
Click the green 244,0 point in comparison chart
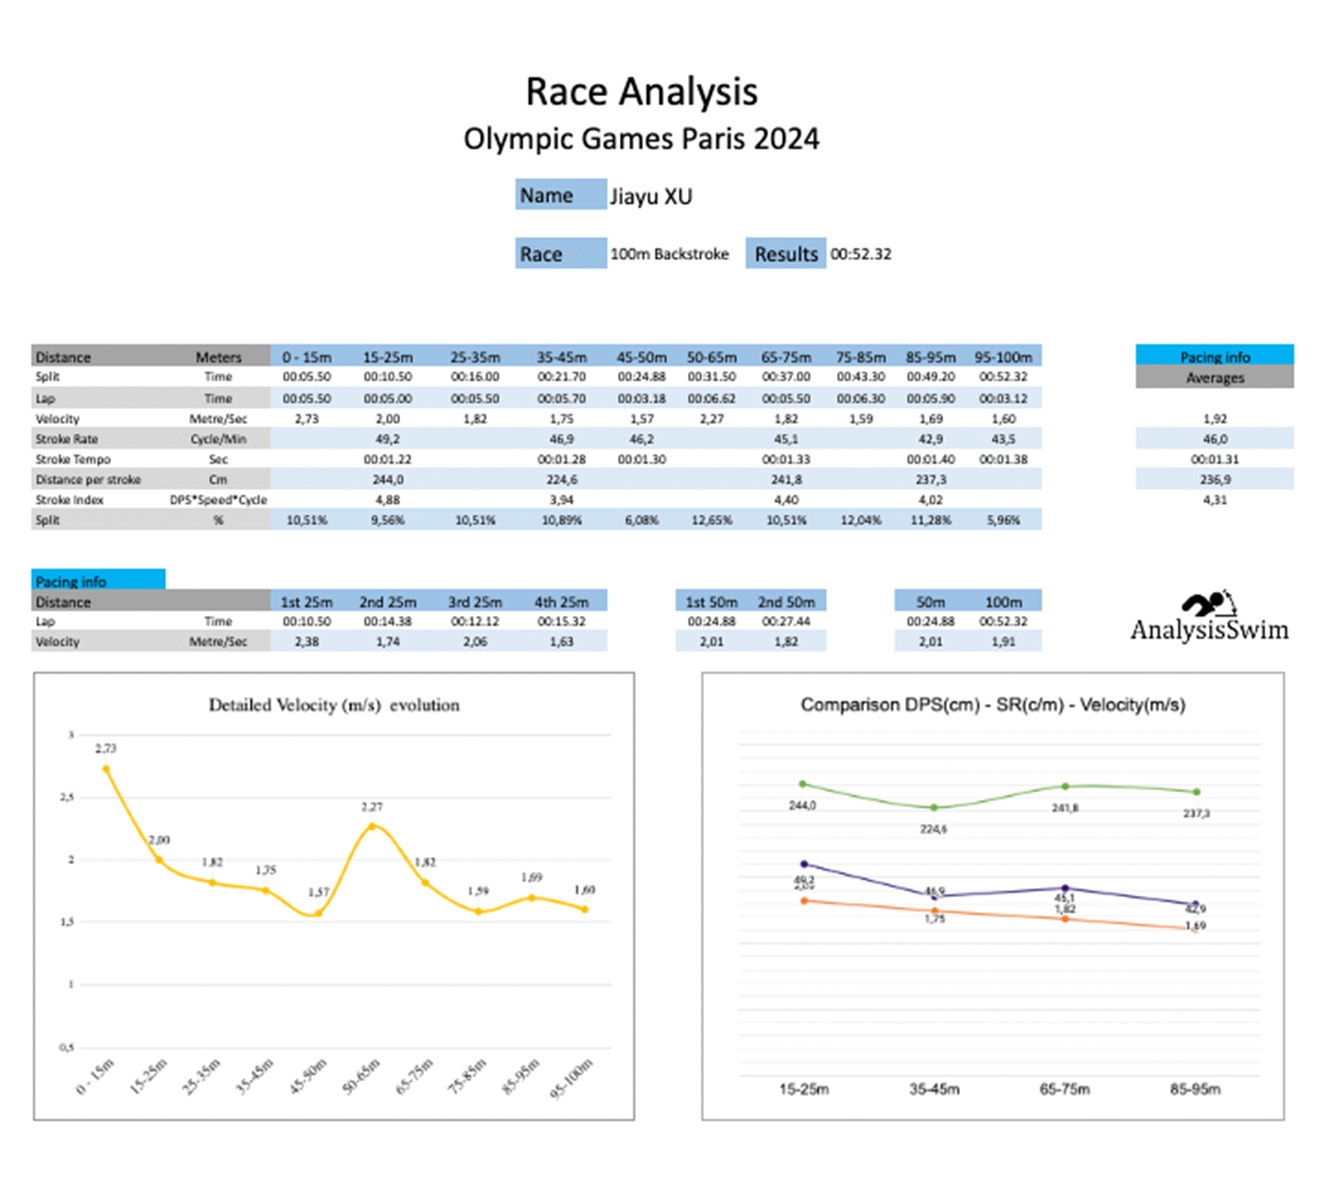point(803,784)
